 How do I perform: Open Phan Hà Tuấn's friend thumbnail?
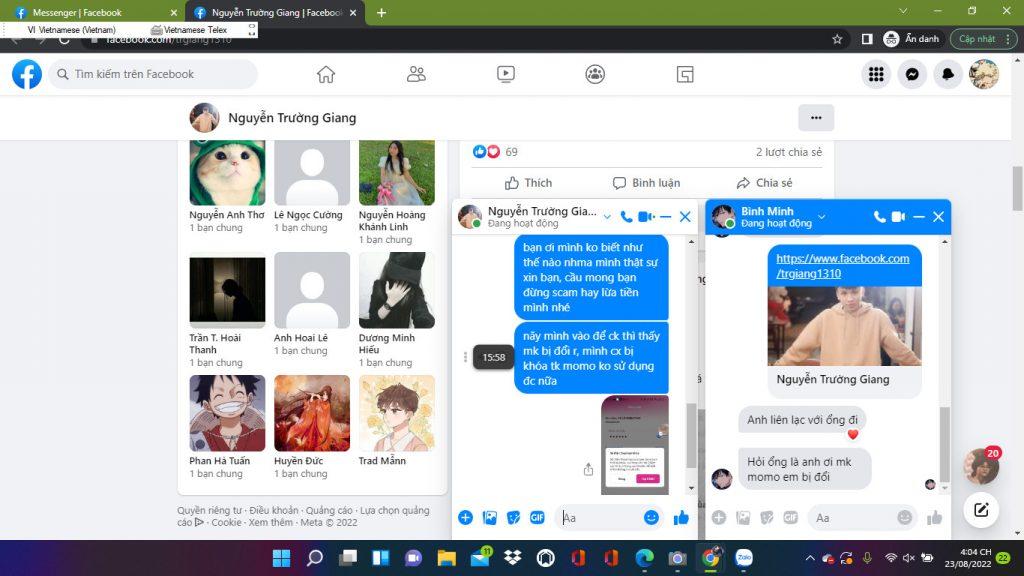point(227,413)
